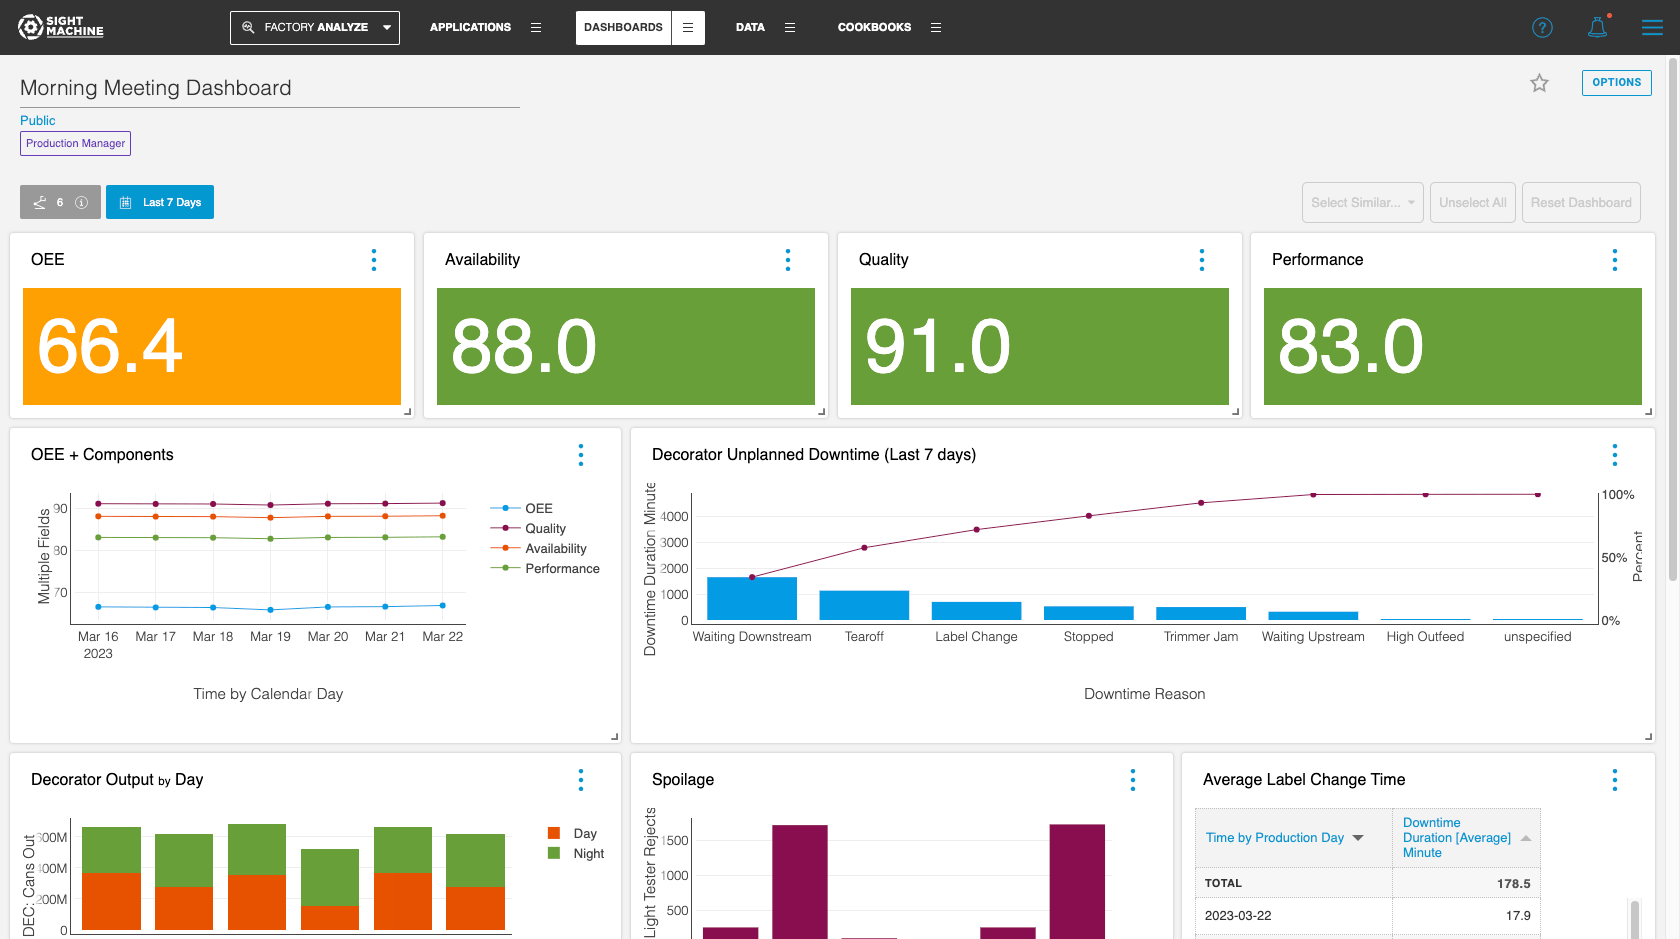Click the Public link
The image size is (1680, 939).
tap(38, 120)
